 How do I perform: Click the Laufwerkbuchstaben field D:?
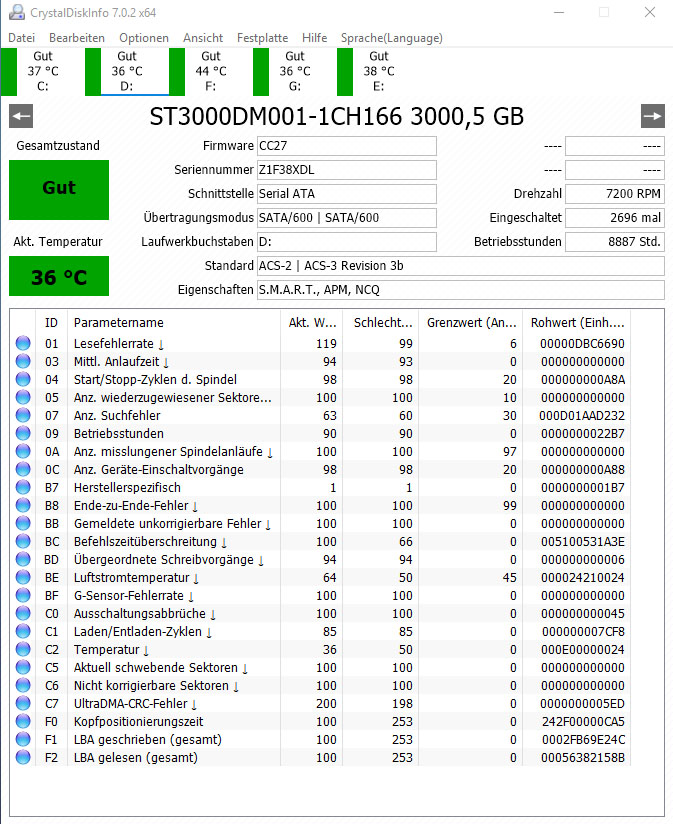point(347,242)
